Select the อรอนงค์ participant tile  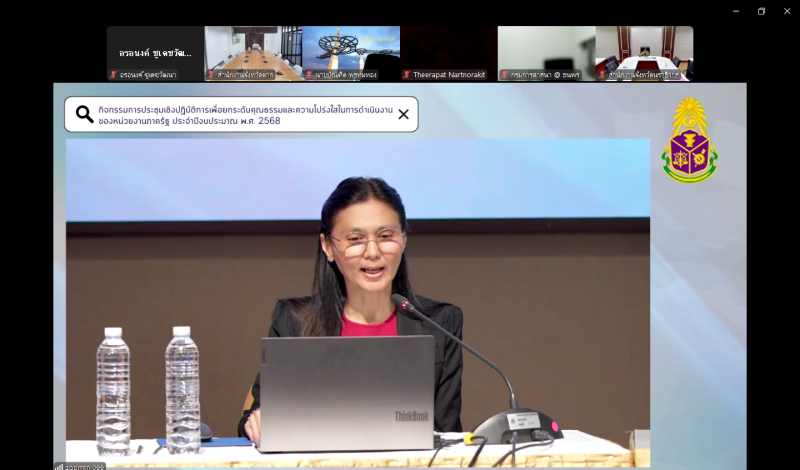(x=155, y=50)
